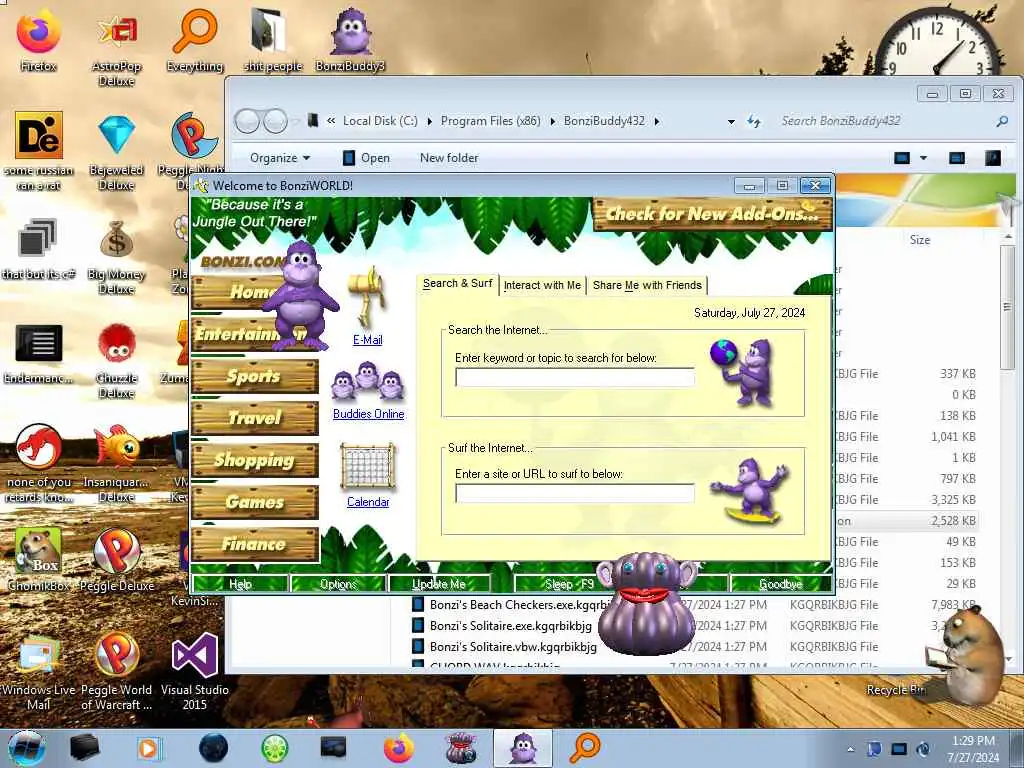Launch AstroPop Deluxe from the desktop
The image size is (1024, 768).
click(116, 33)
